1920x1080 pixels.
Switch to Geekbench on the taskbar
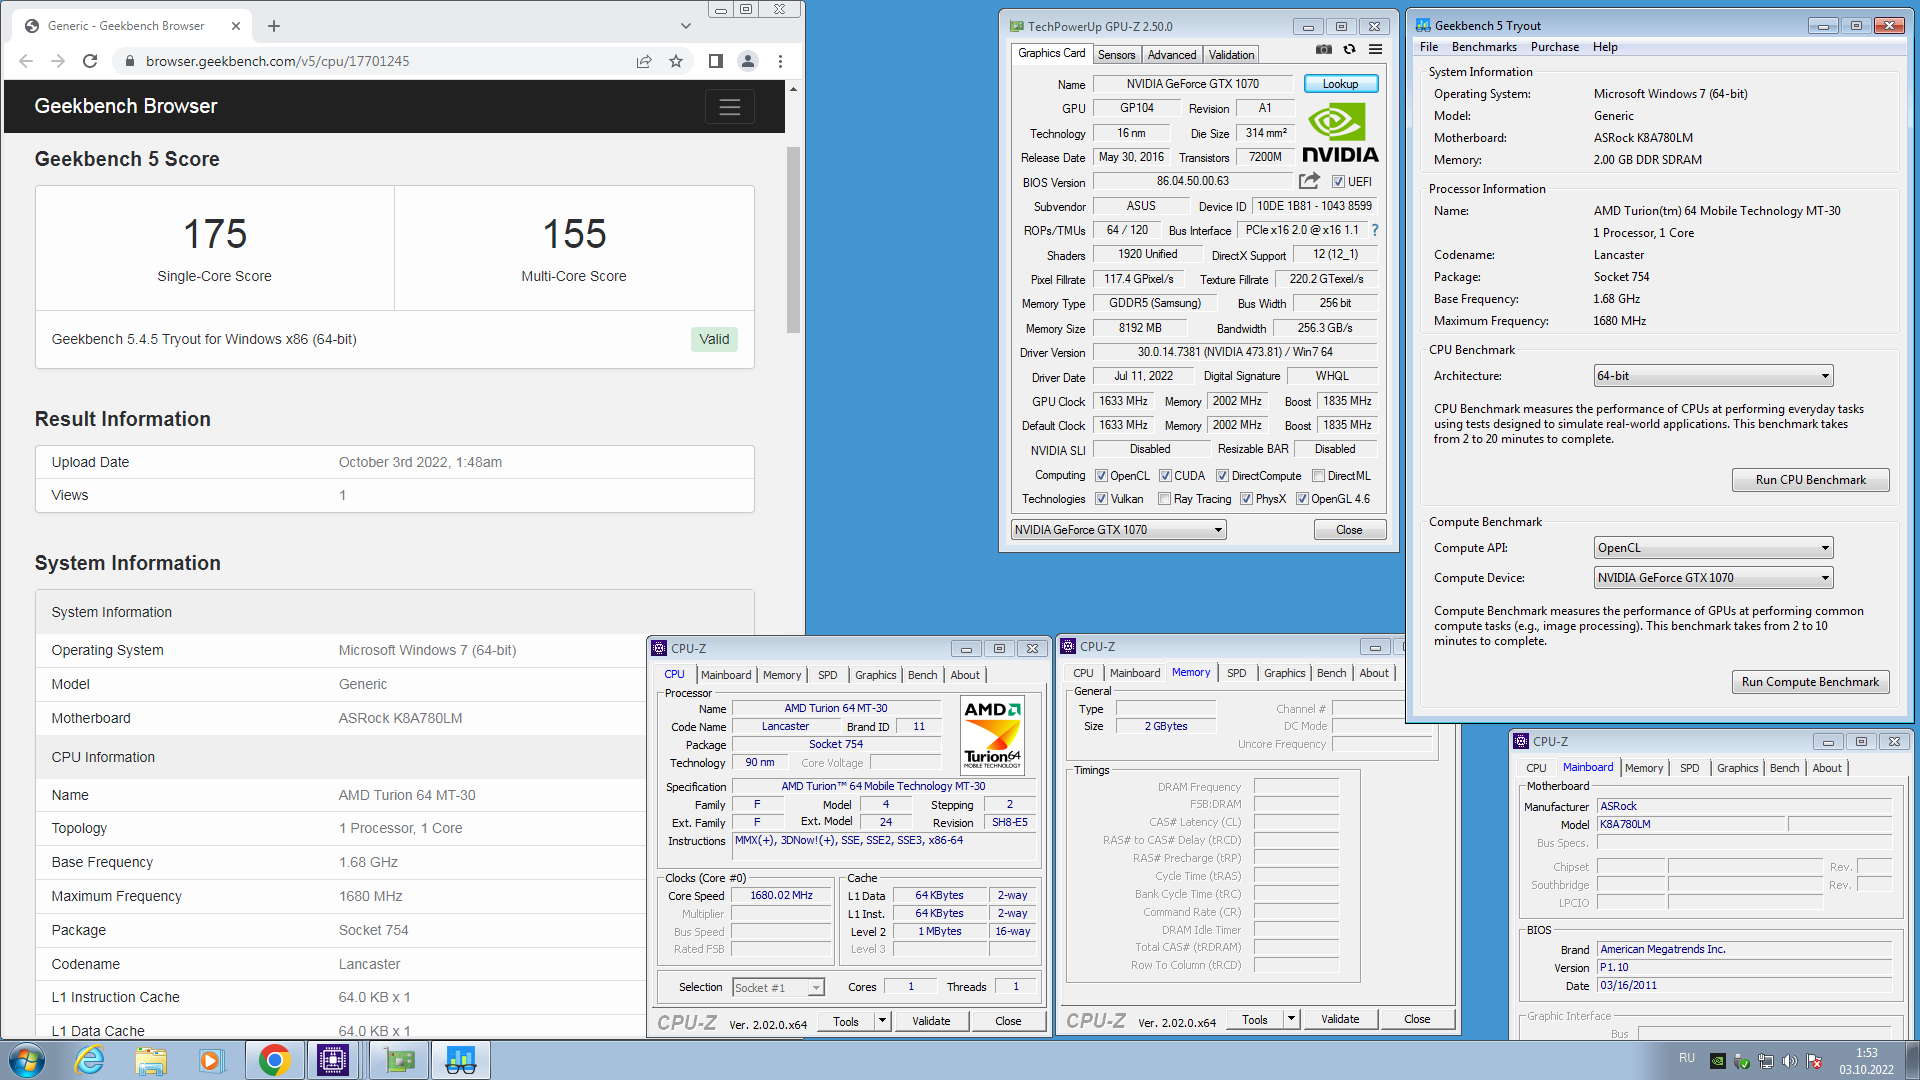[460, 1060]
